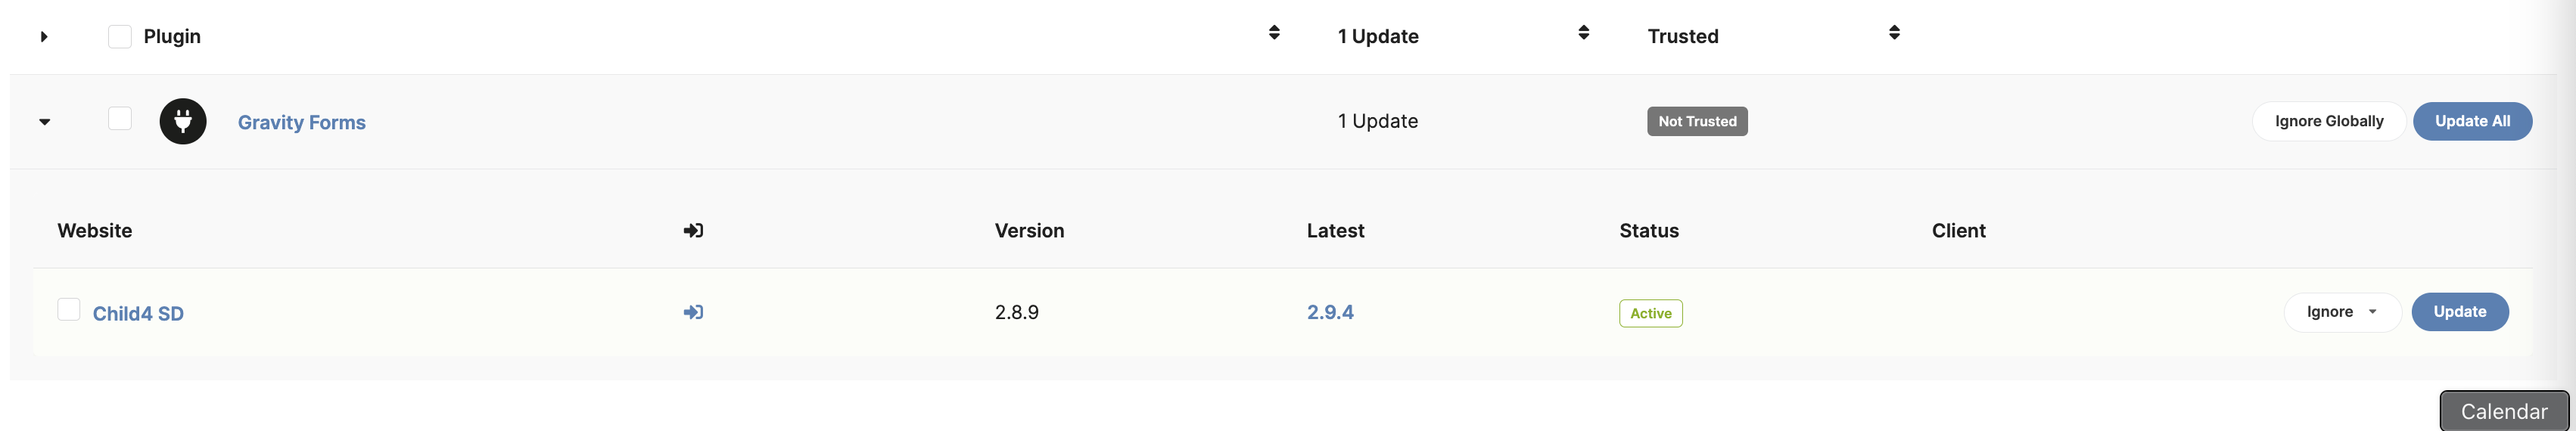Image resolution: width=2576 pixels, height=431 pixels.
Task: Open the Ignore dropdown for Child4 SD
Action: pos(2342,312)
